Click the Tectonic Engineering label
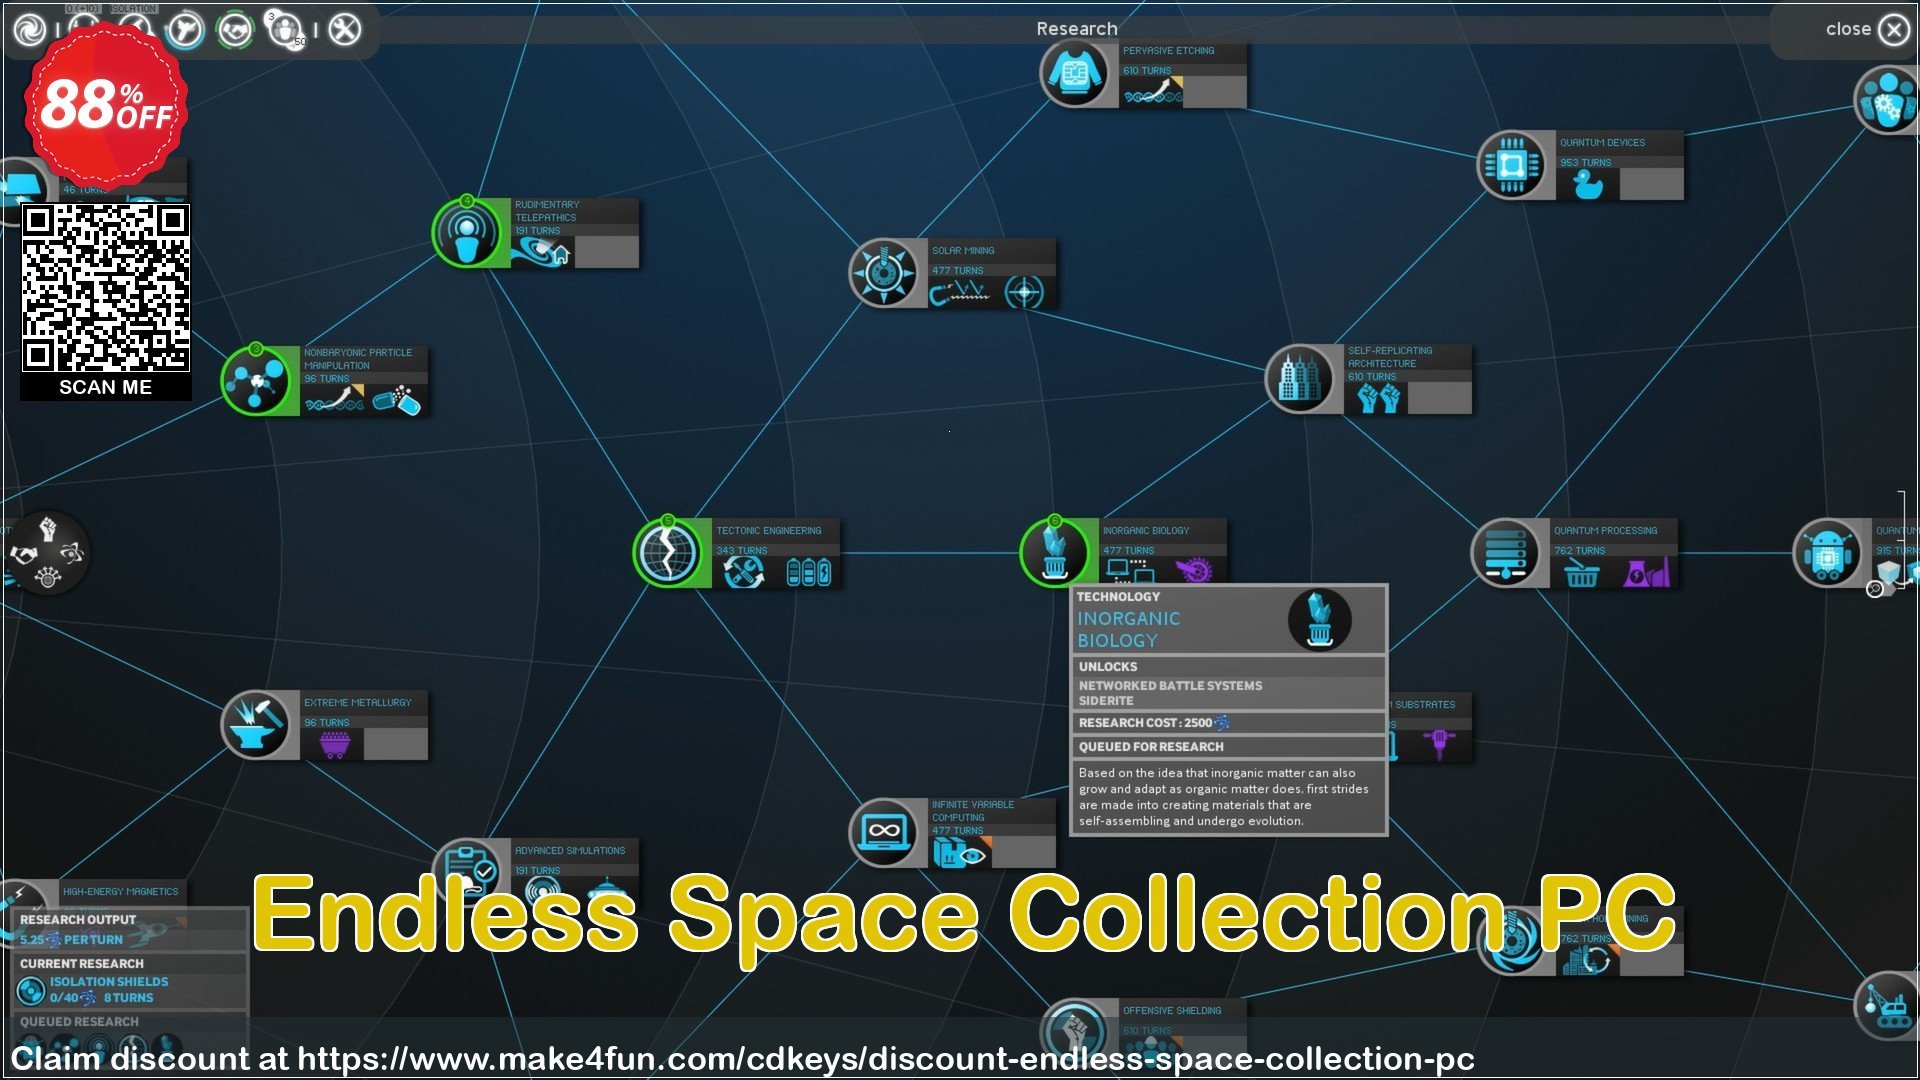The image size is (1920, 1080). pyautogui.click(x=768, y=531)
